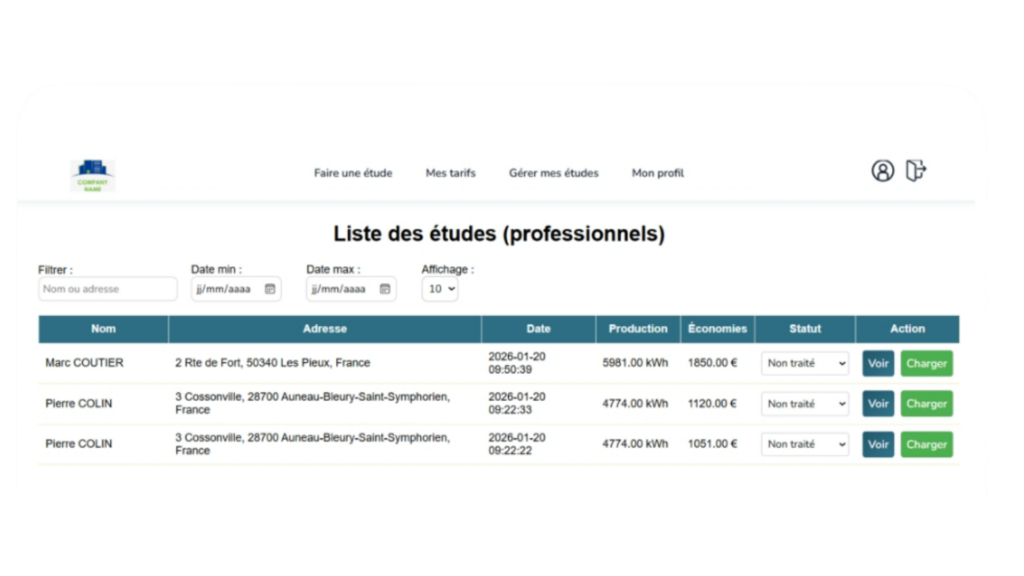1024x576 pixels.
Task: Open calendar picker in Date min field
Action: coord(270,289)
